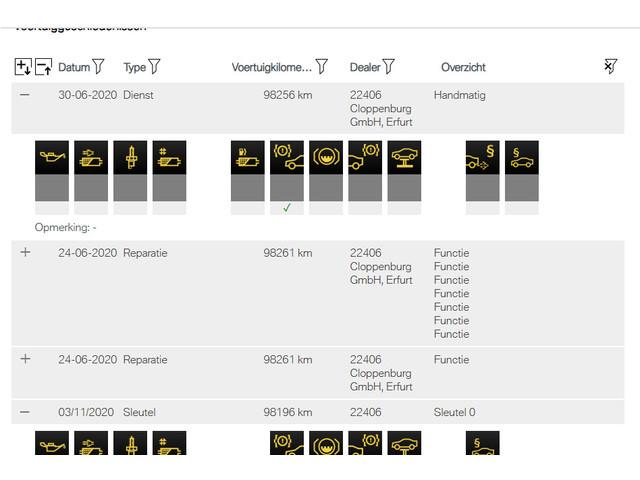Click the rear brake icon in Dienst row
The width and height of the screenshot is (640, 480).
pos(365,158)
